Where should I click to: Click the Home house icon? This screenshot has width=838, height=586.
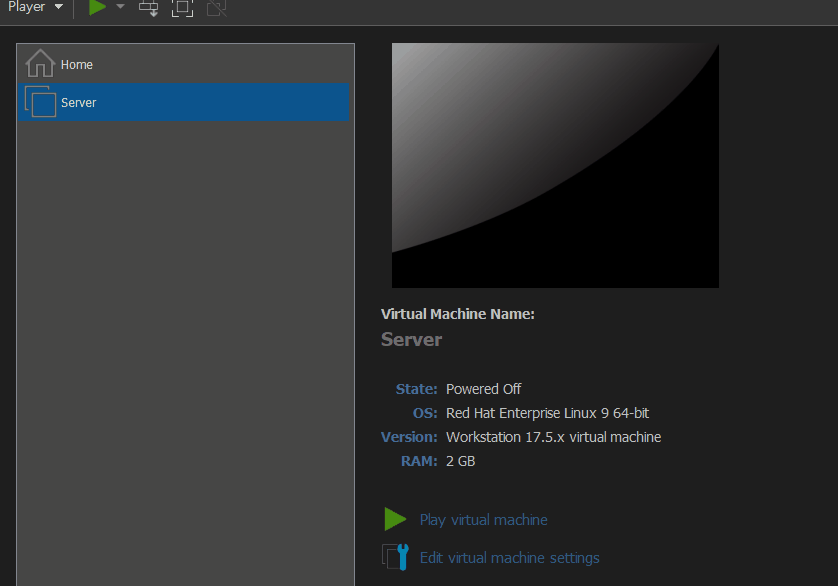pos(40,63)
